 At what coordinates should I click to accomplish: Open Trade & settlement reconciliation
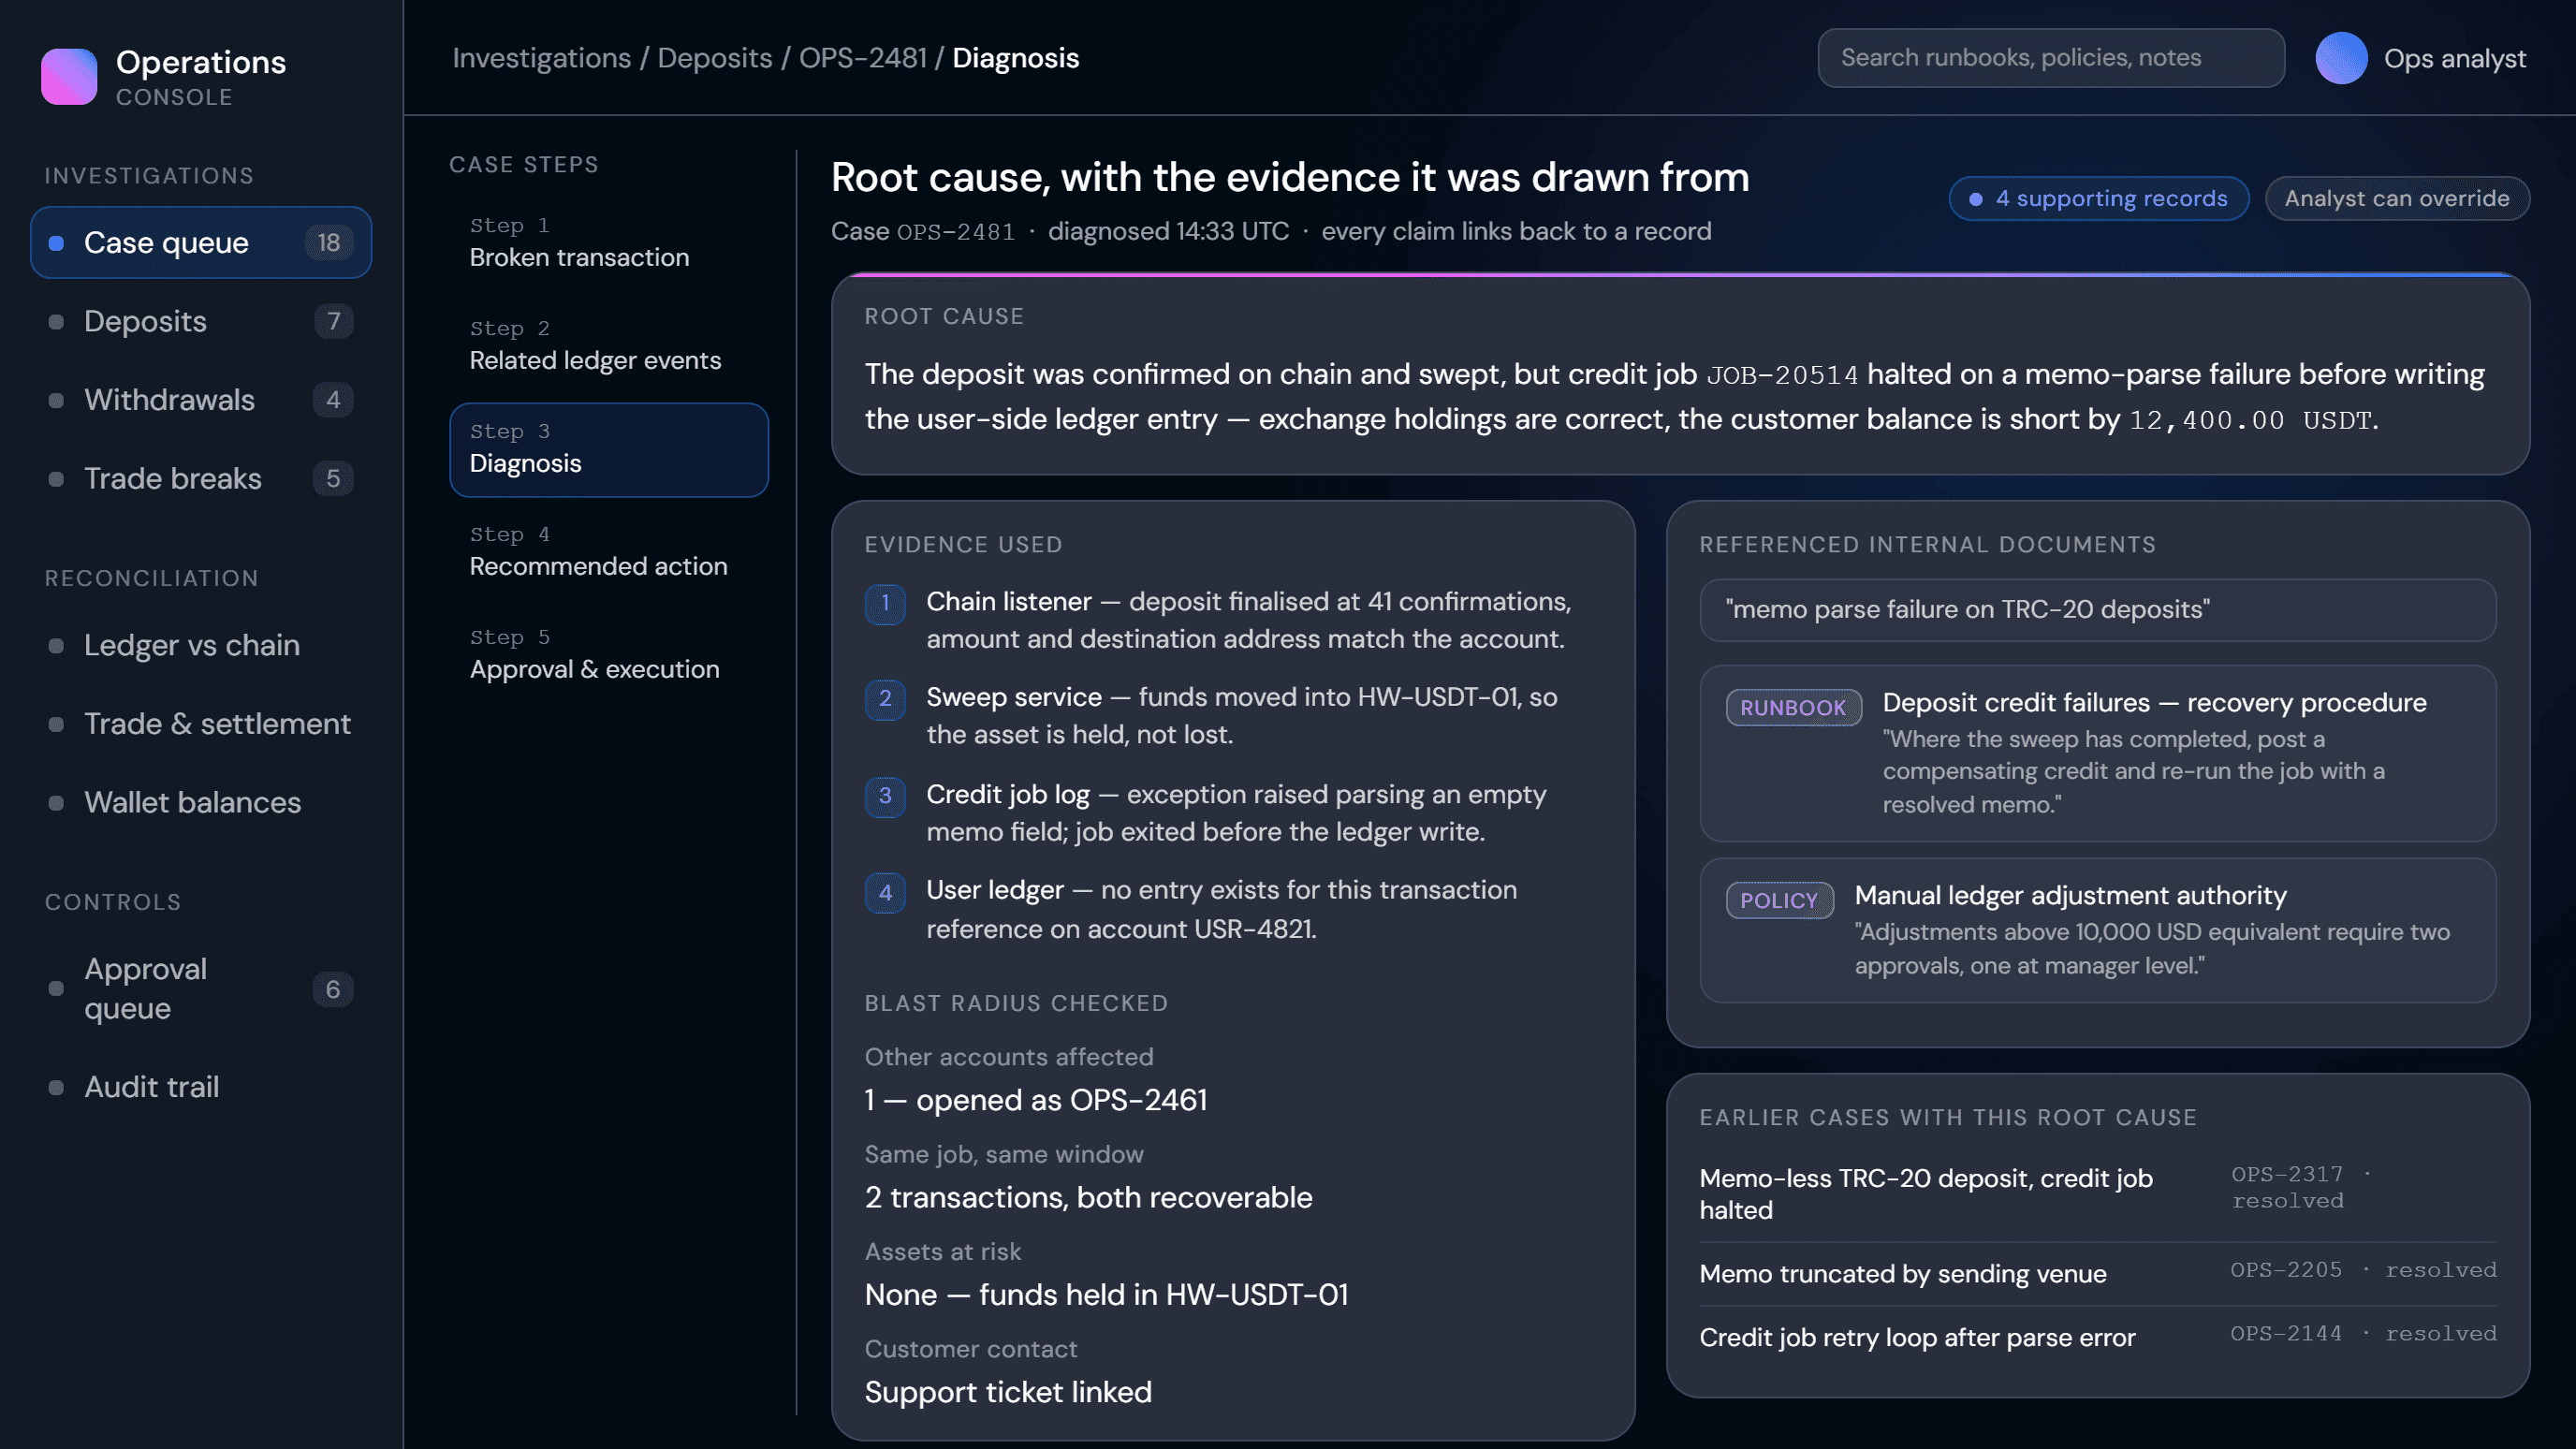coord(201,724)
